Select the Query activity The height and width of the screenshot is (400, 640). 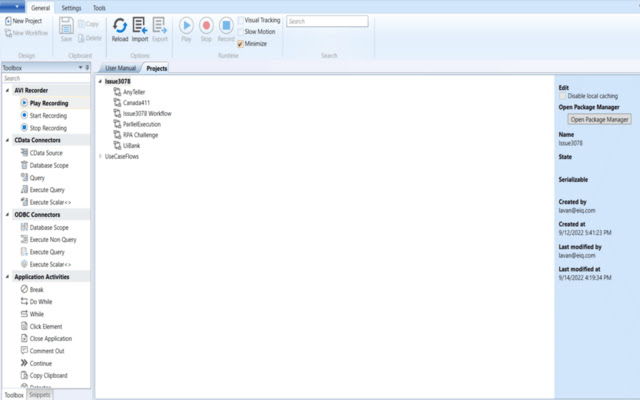pos(37,178)
